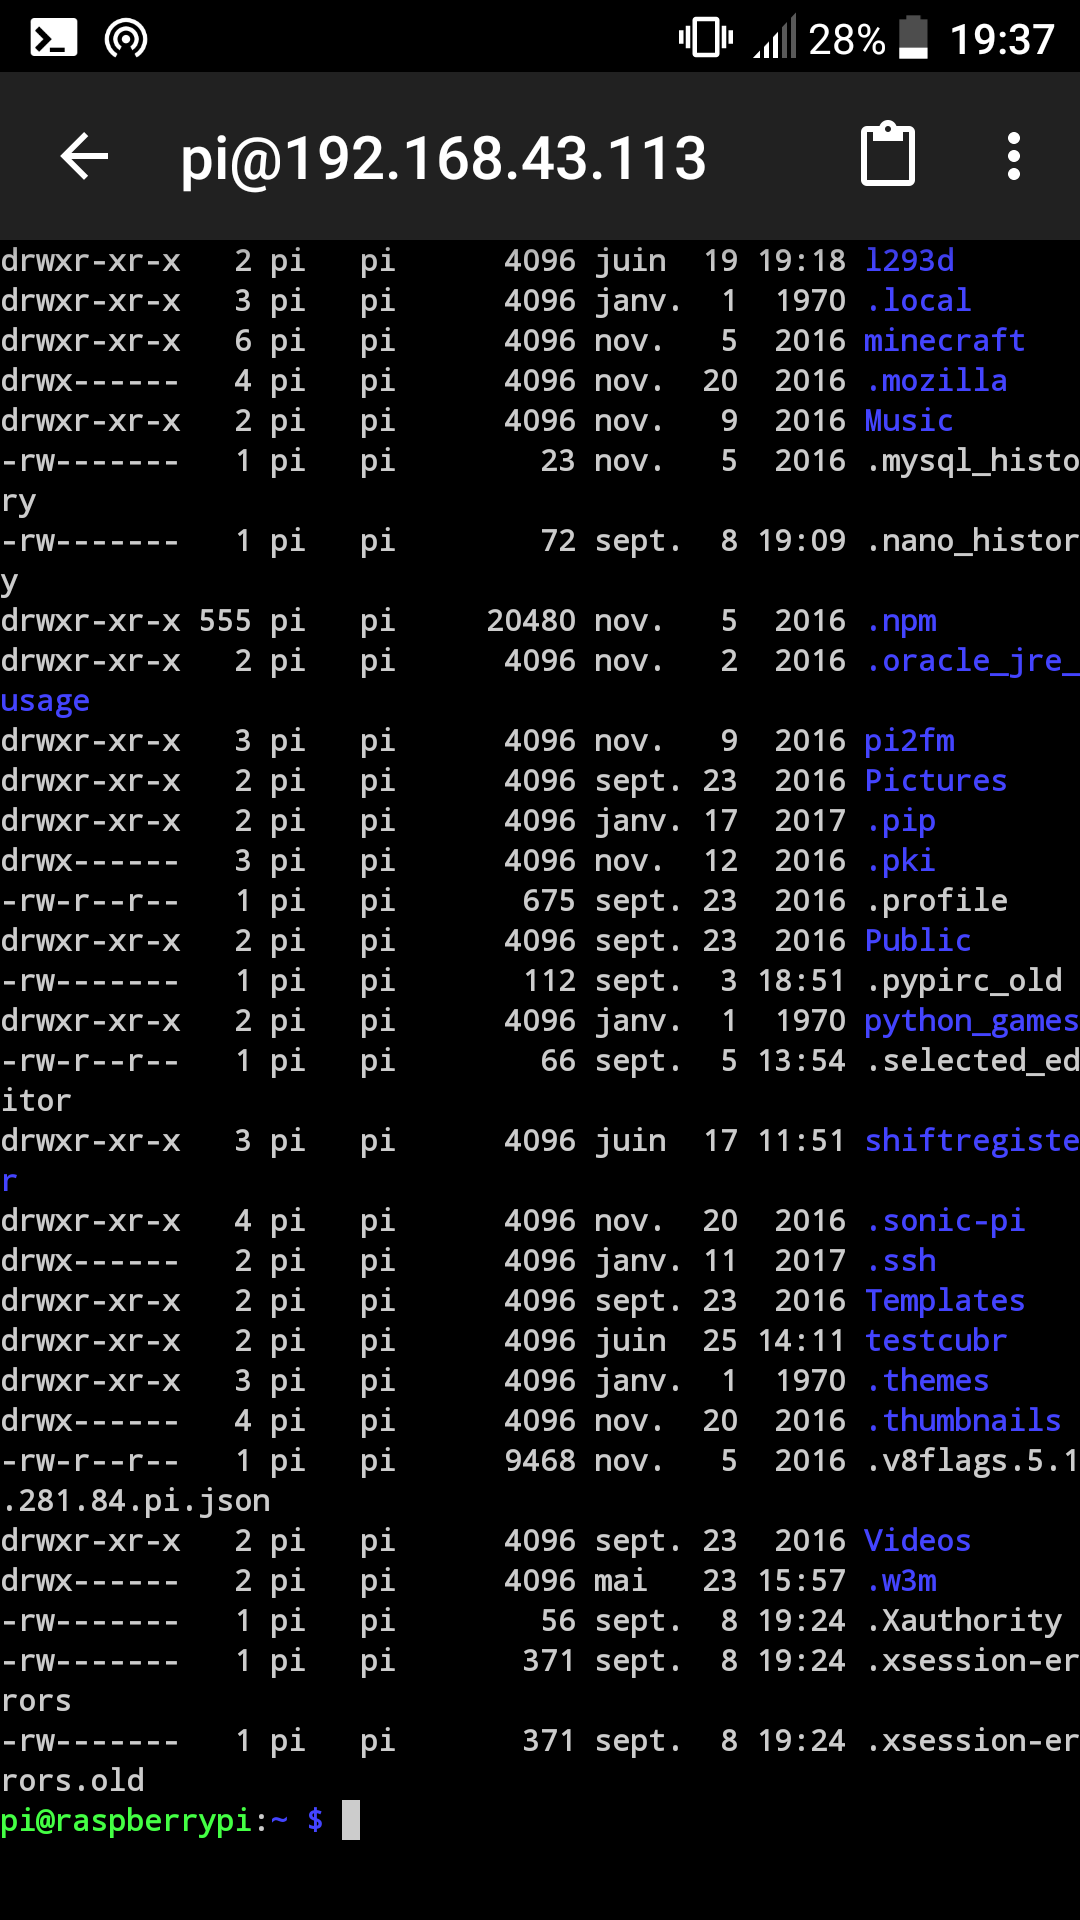Tap the 'itor' wrapped text line

(x=36, y=1101)
